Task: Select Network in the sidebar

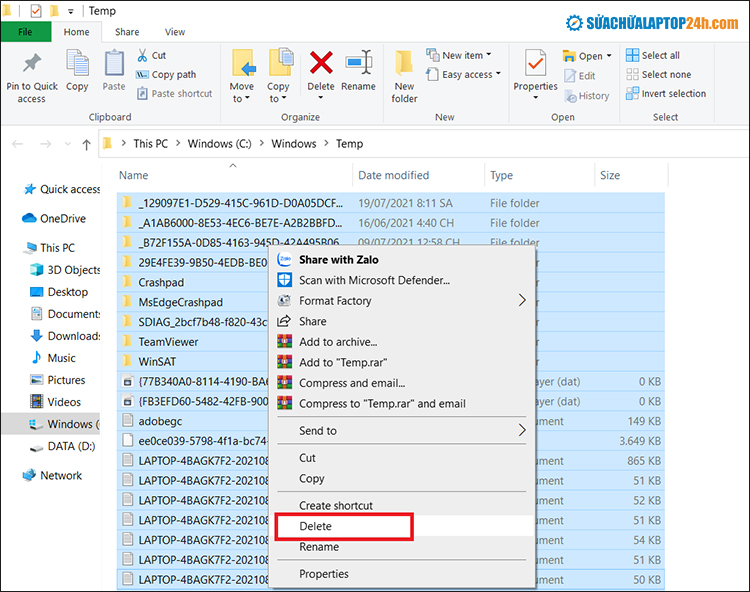Action: pyautogui.click(x=52, y=476)
